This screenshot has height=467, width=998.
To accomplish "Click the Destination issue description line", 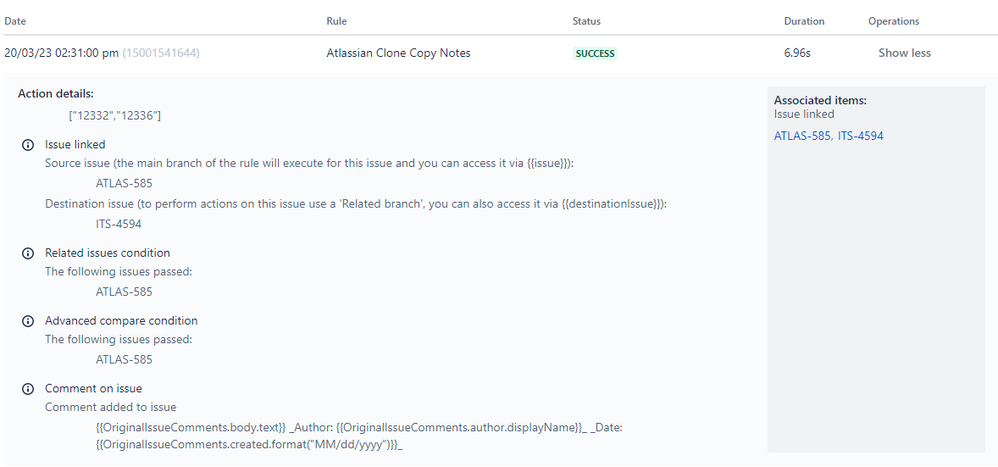I will [356, 204].
